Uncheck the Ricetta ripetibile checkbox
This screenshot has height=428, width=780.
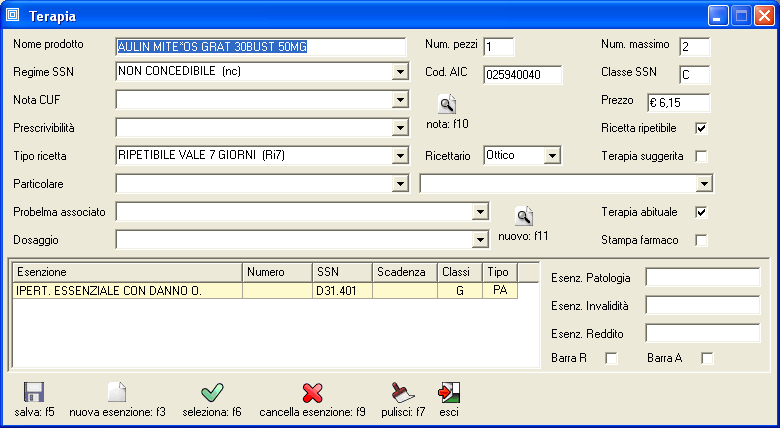[701, 128]
